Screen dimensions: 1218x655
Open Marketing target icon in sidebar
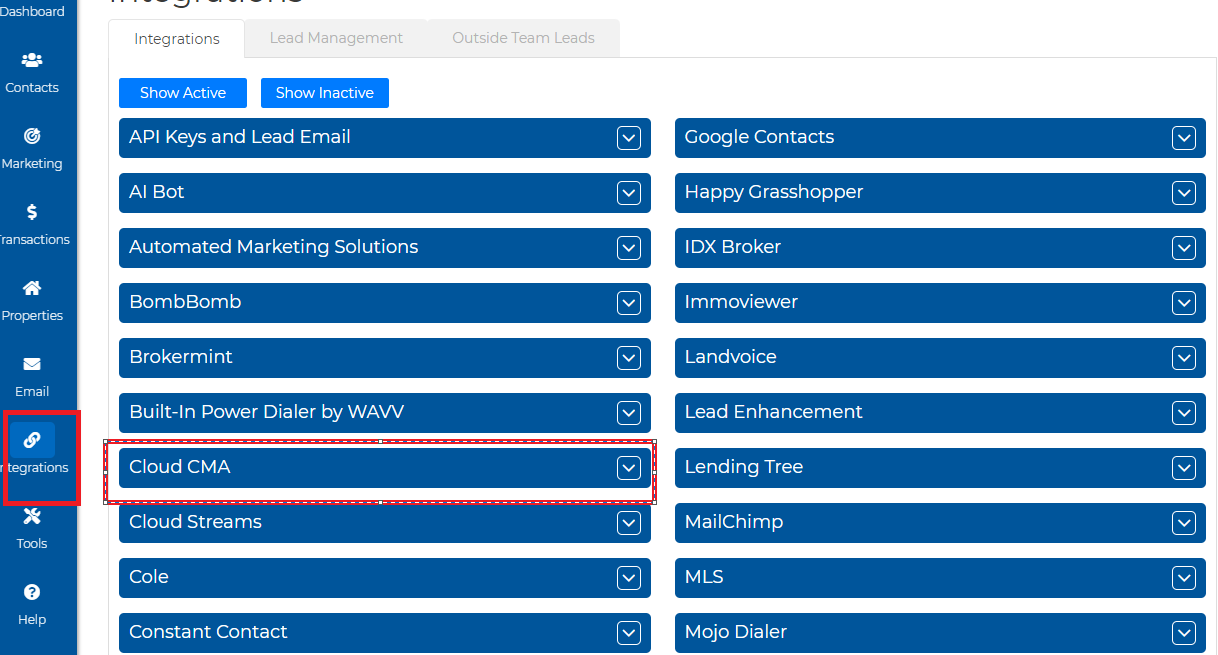click(x=32, y=136)
